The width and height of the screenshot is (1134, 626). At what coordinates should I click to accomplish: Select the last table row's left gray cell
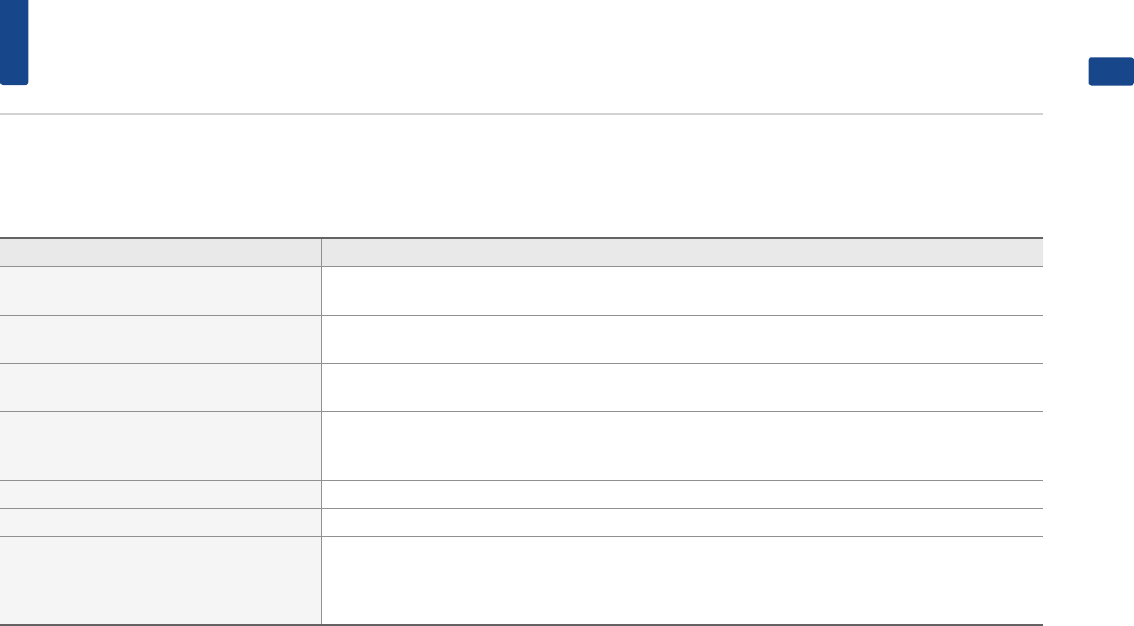(x=160, y=580)
